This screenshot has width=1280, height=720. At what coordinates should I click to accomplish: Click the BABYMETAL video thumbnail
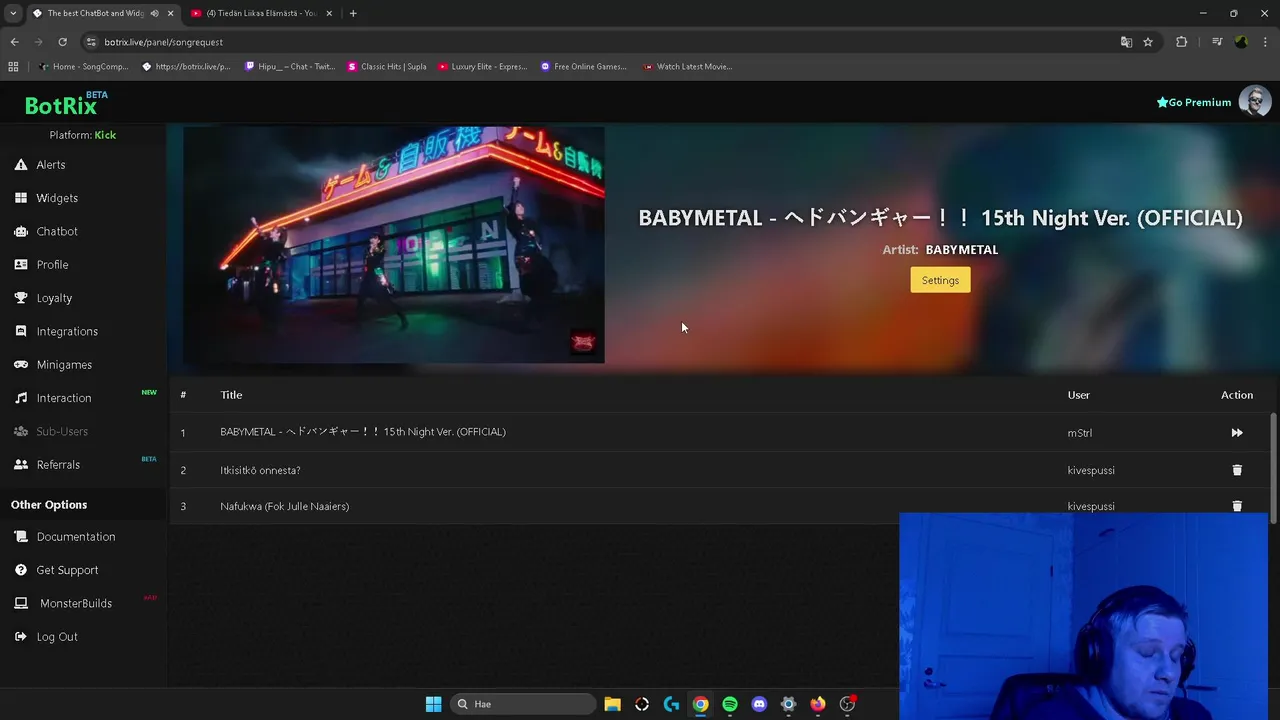[394, 245]
